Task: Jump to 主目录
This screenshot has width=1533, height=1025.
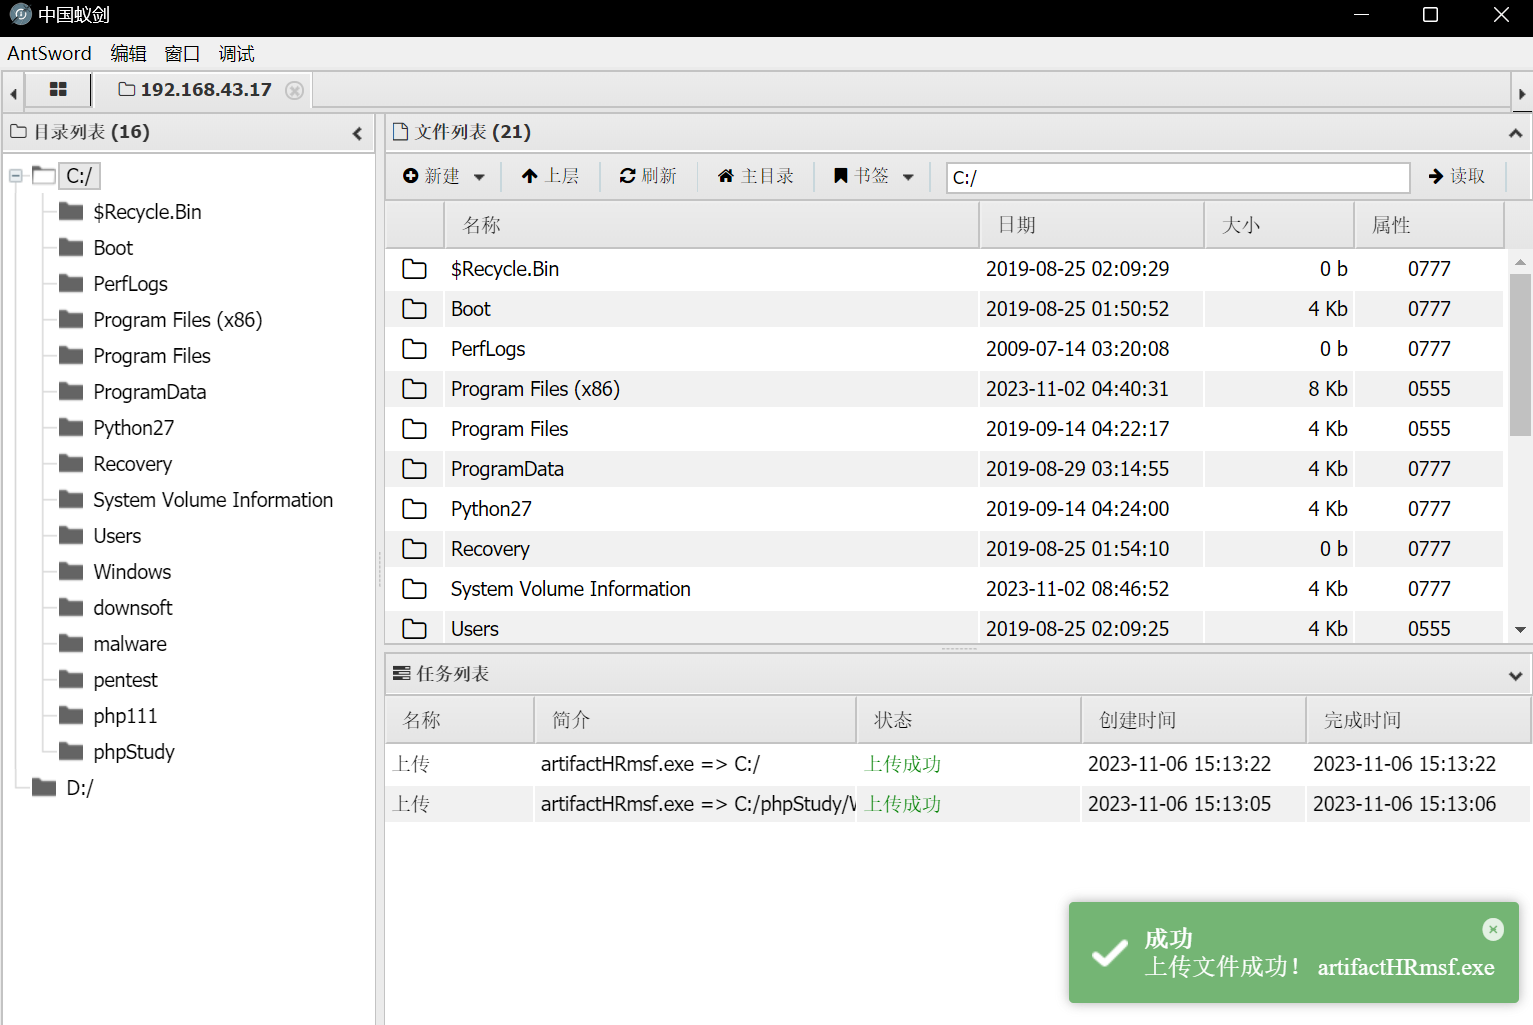Action: point(756,176)
